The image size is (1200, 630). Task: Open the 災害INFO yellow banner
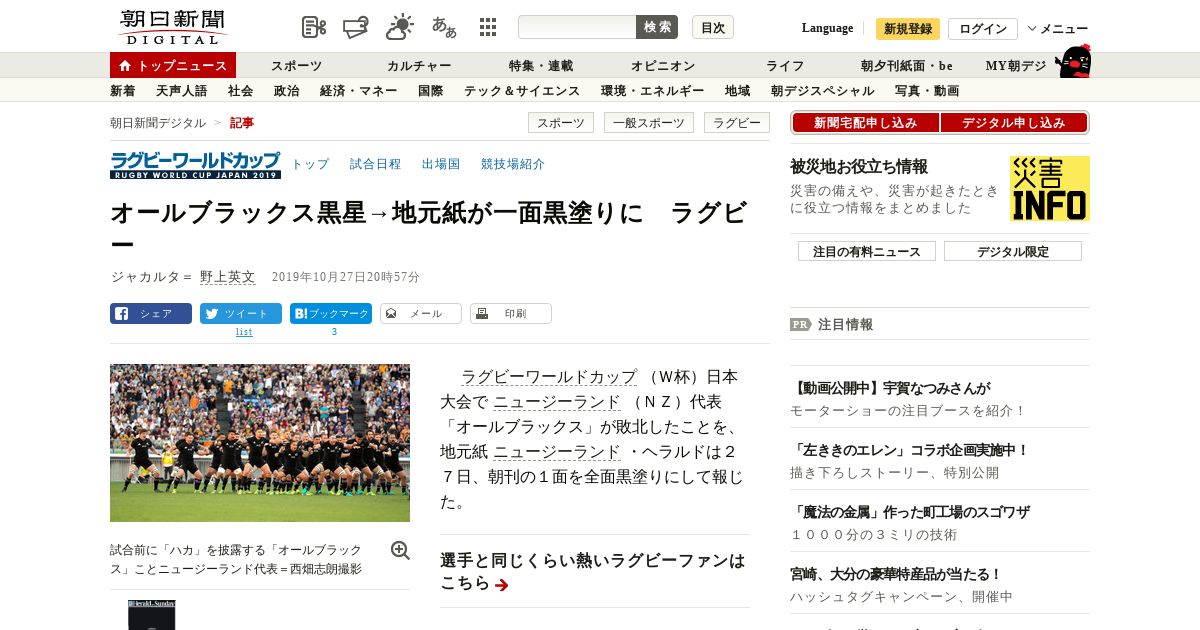pos(1050,188)
